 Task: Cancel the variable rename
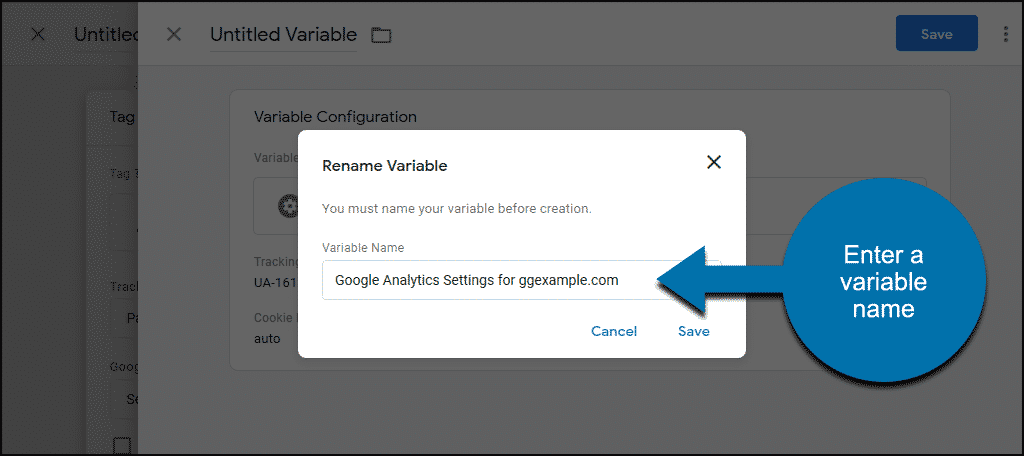point(614,331)
